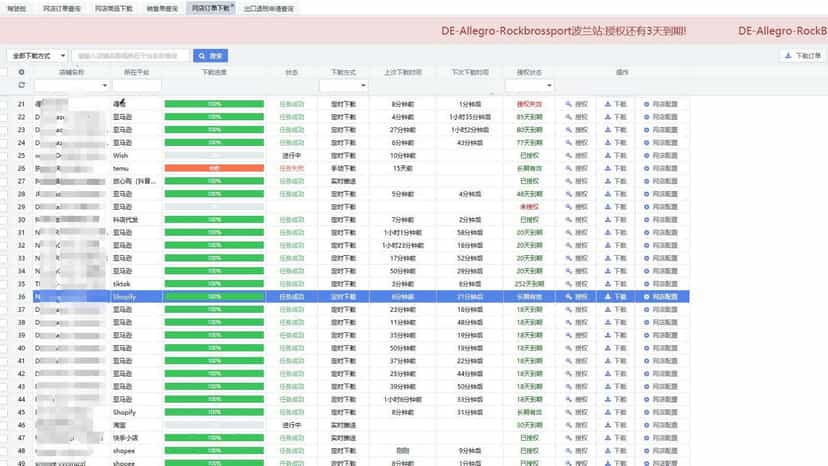Click the 'tiktok' platform cell in row 35

(x=121, y=284)
